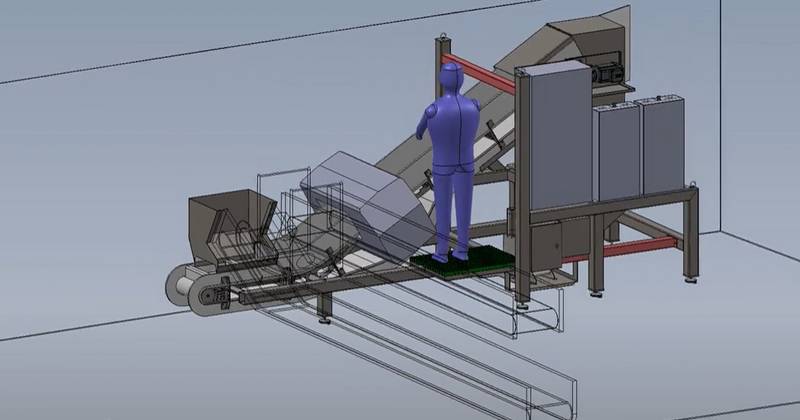800x420 pixels.
Task: Select the rightmost small gray cabinet
Action: pos(661,145)
